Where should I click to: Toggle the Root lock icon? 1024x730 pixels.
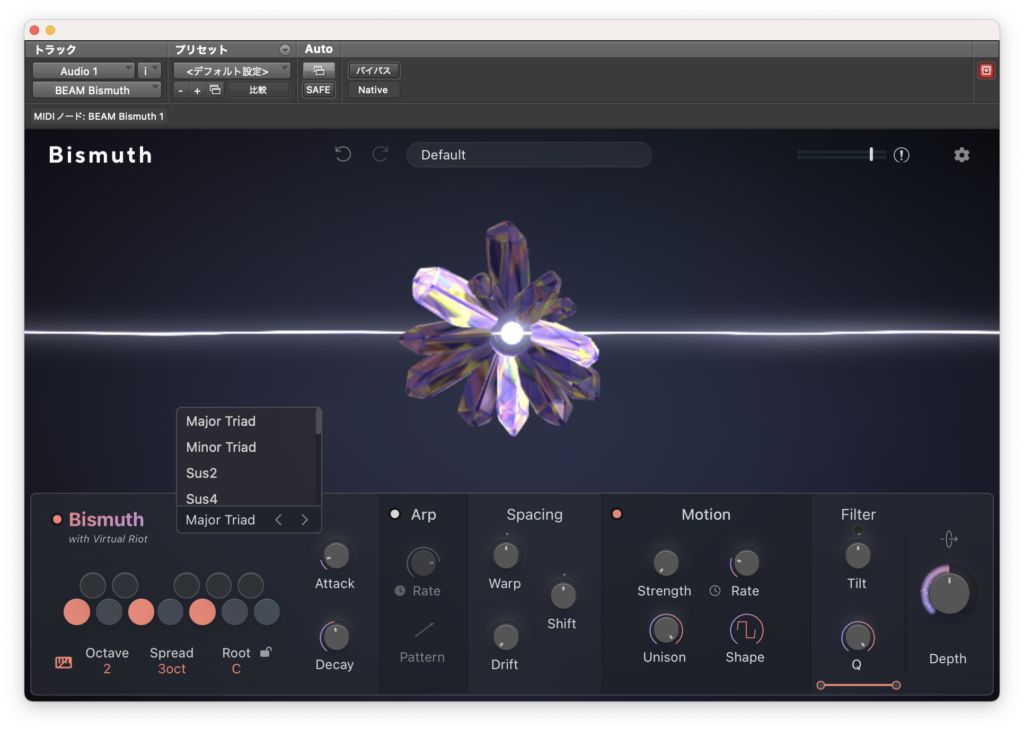coord(266,652)
